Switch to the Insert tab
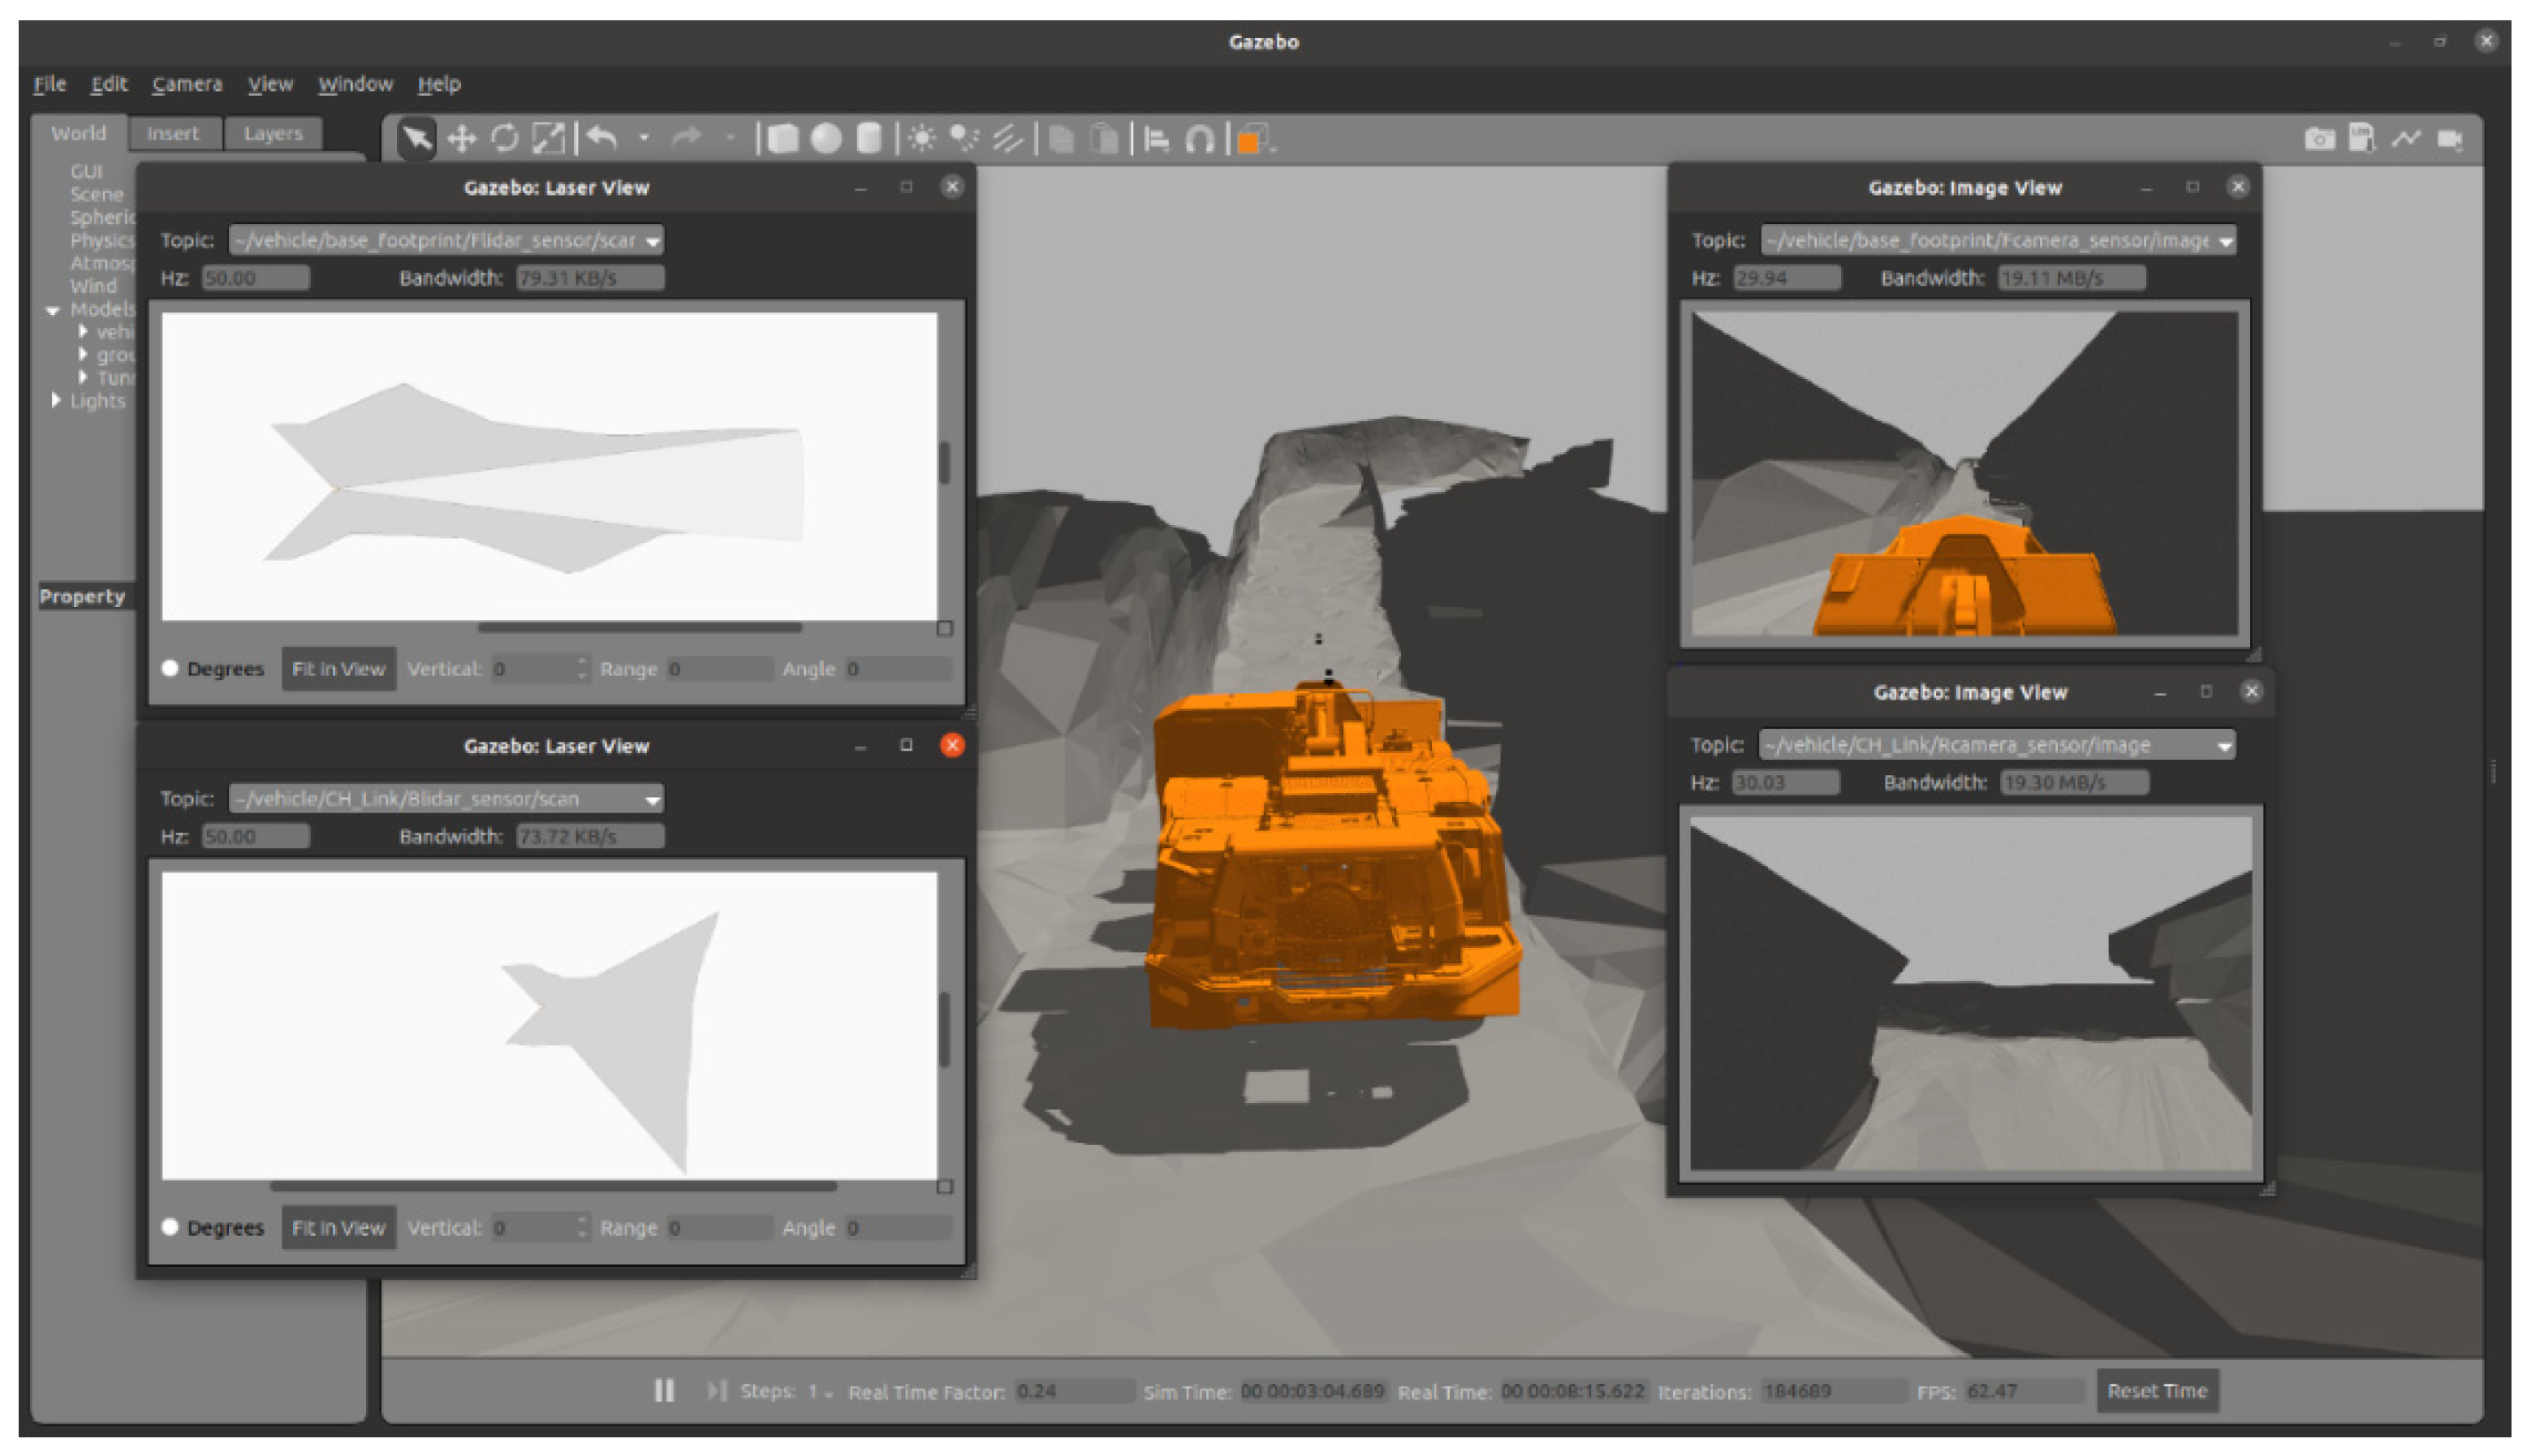The width and height of the screenshot is (2531, 1456). [173, 133]
